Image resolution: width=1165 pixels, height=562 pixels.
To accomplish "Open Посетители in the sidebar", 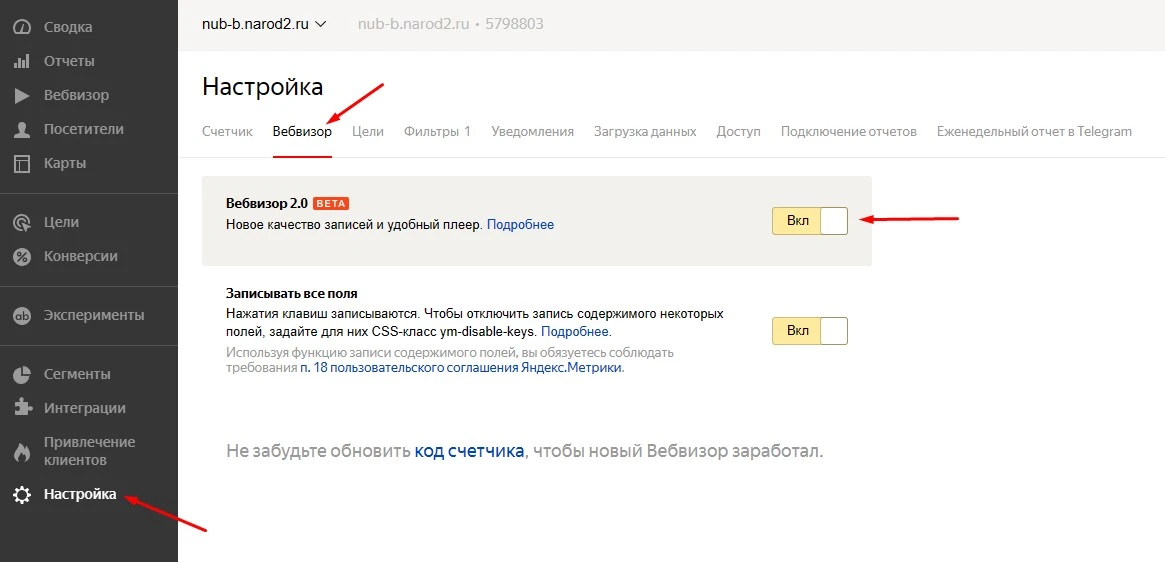I will tap(84, 129).
